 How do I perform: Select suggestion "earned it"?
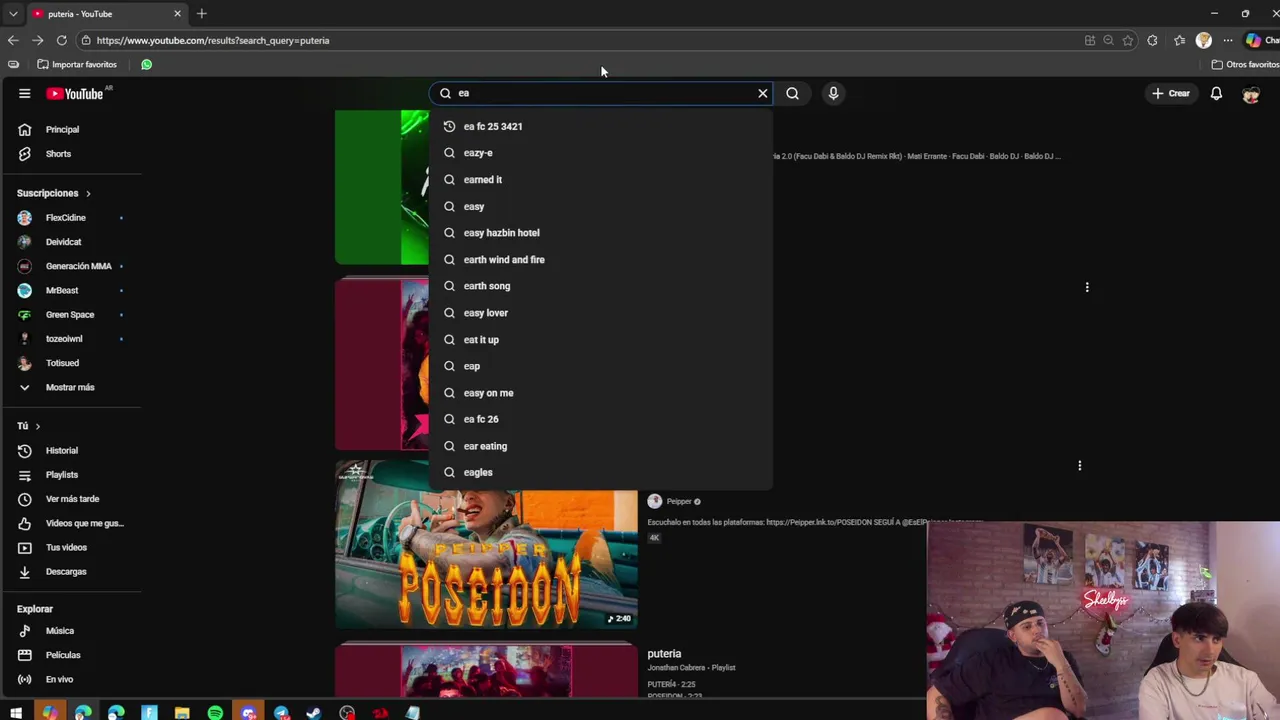coord(600,180)
